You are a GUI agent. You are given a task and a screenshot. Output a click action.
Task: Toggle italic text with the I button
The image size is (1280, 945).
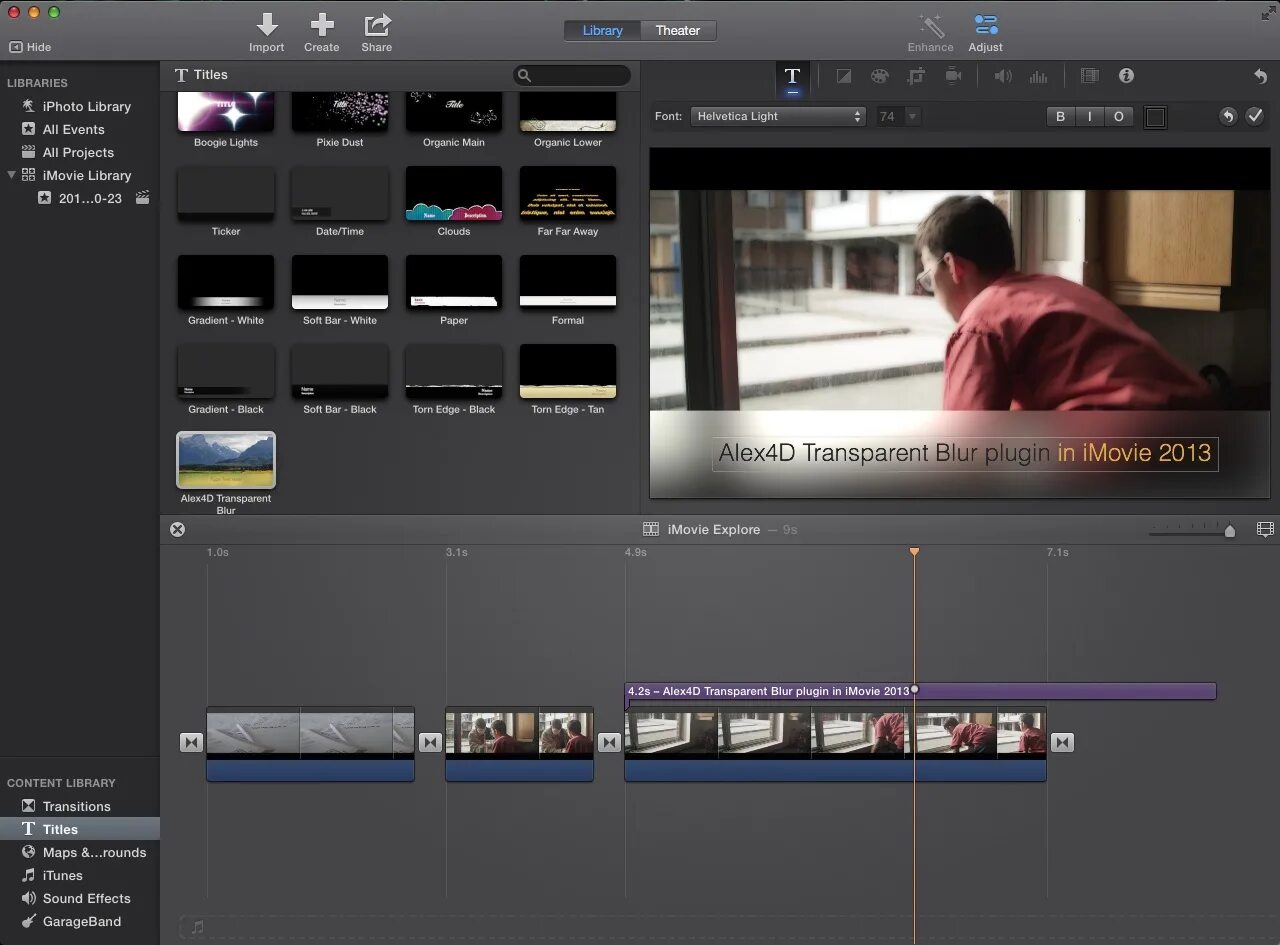click(x=1089, y=117)
